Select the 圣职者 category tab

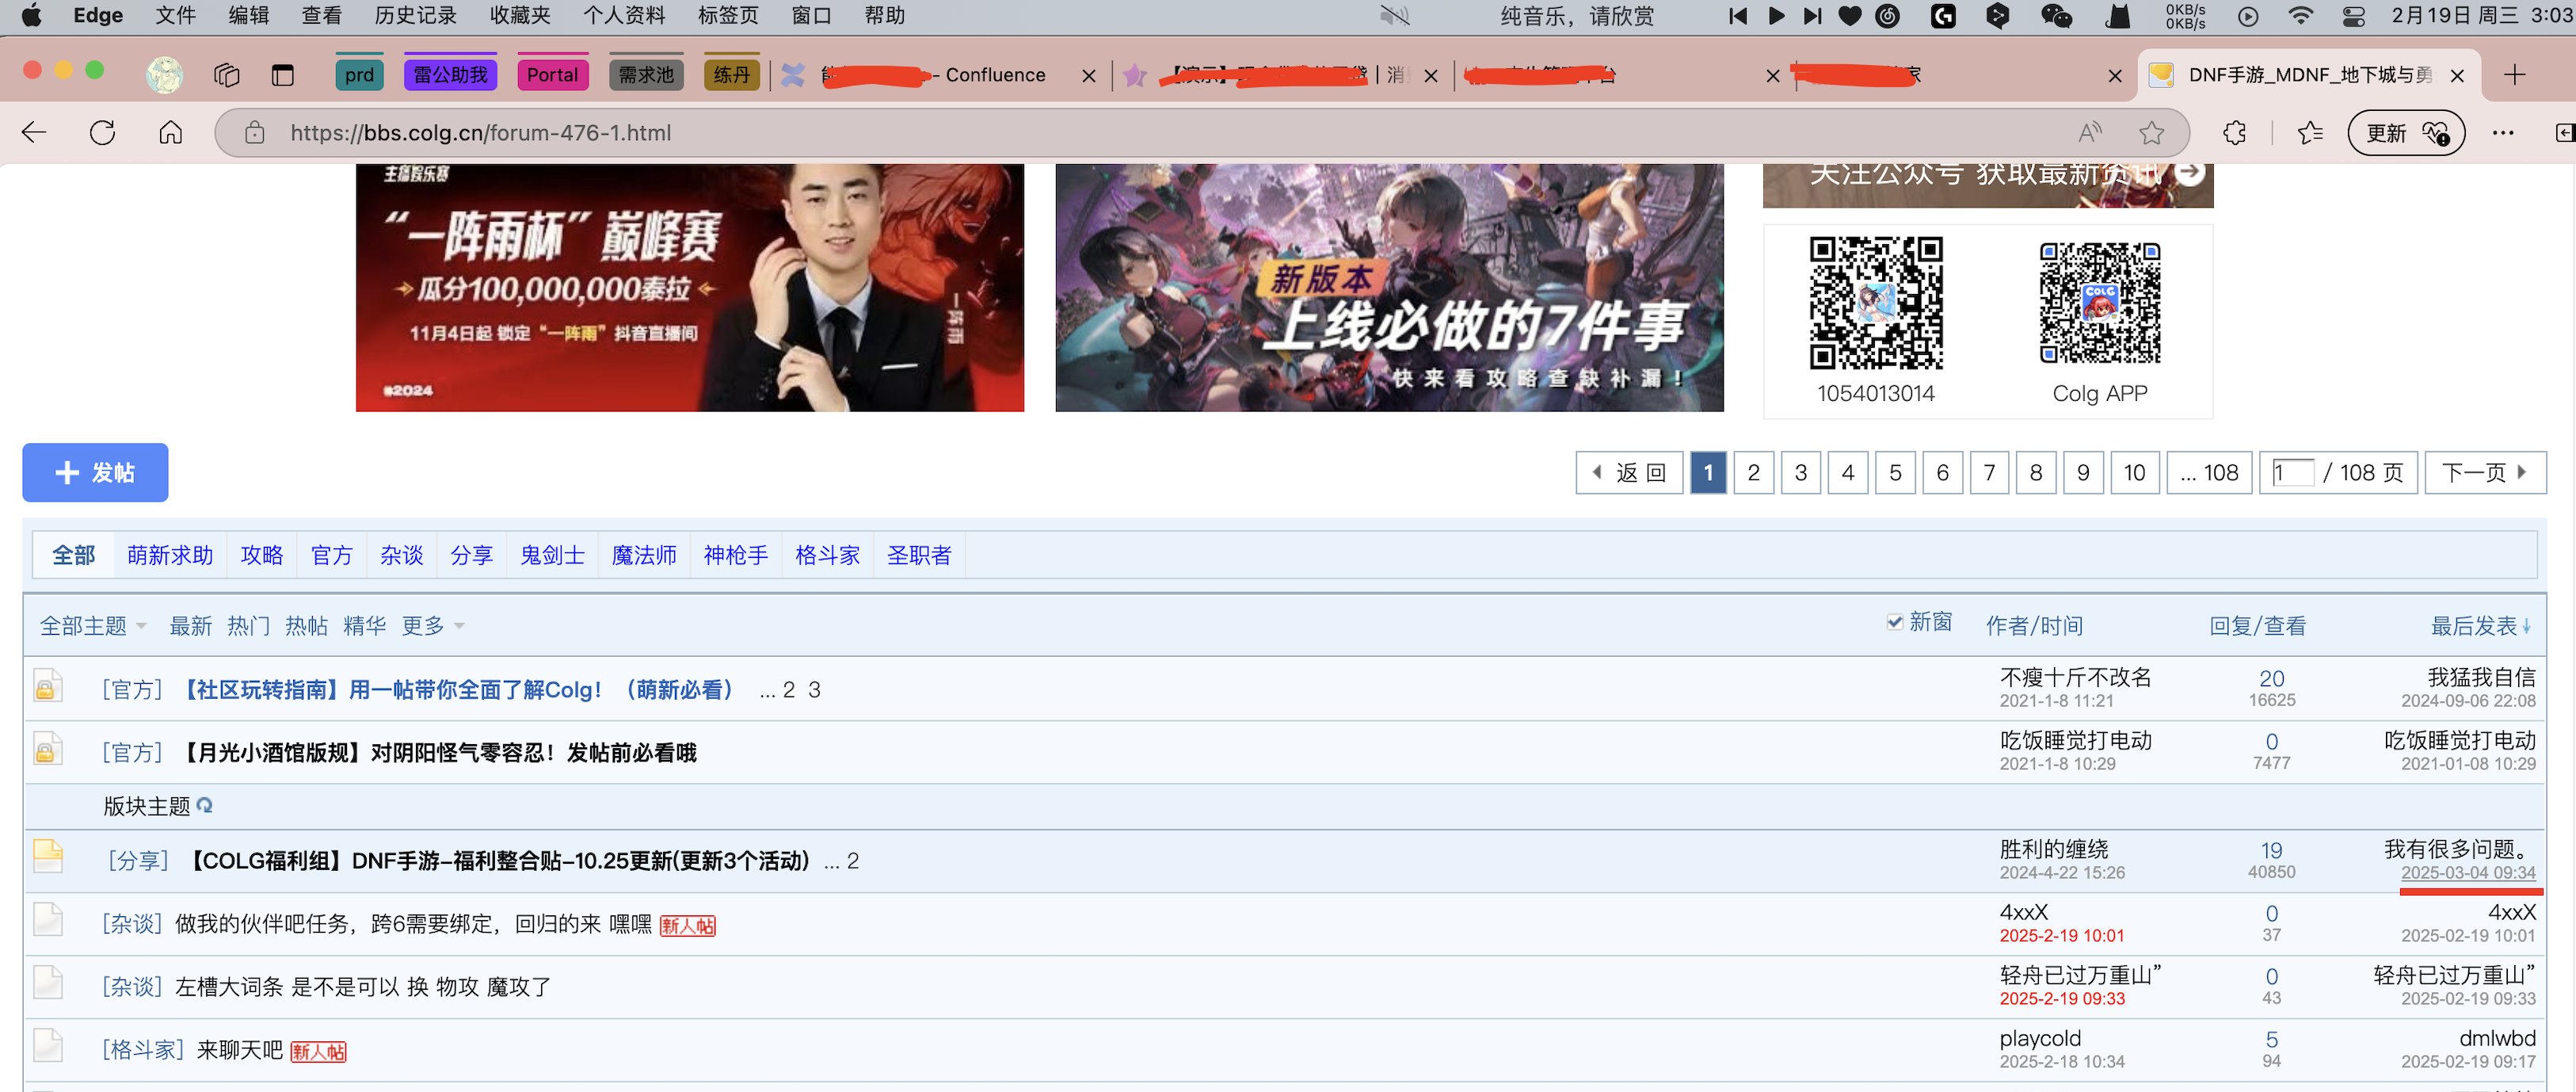tap(919, 555)
